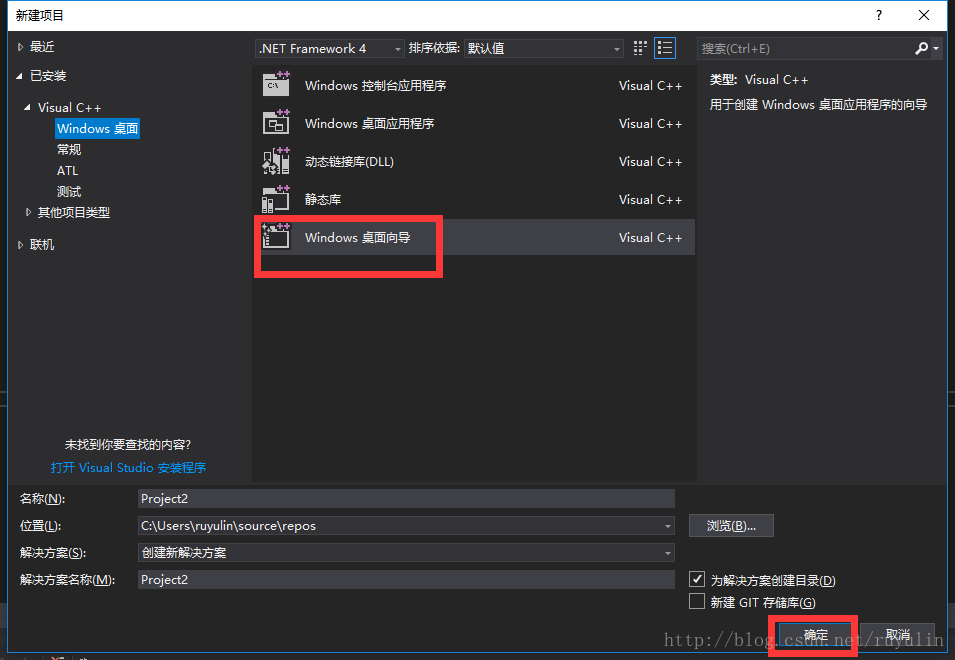The image size is (955, 660).
Task: Select the Windows 桌面 category
Action: 97,128
